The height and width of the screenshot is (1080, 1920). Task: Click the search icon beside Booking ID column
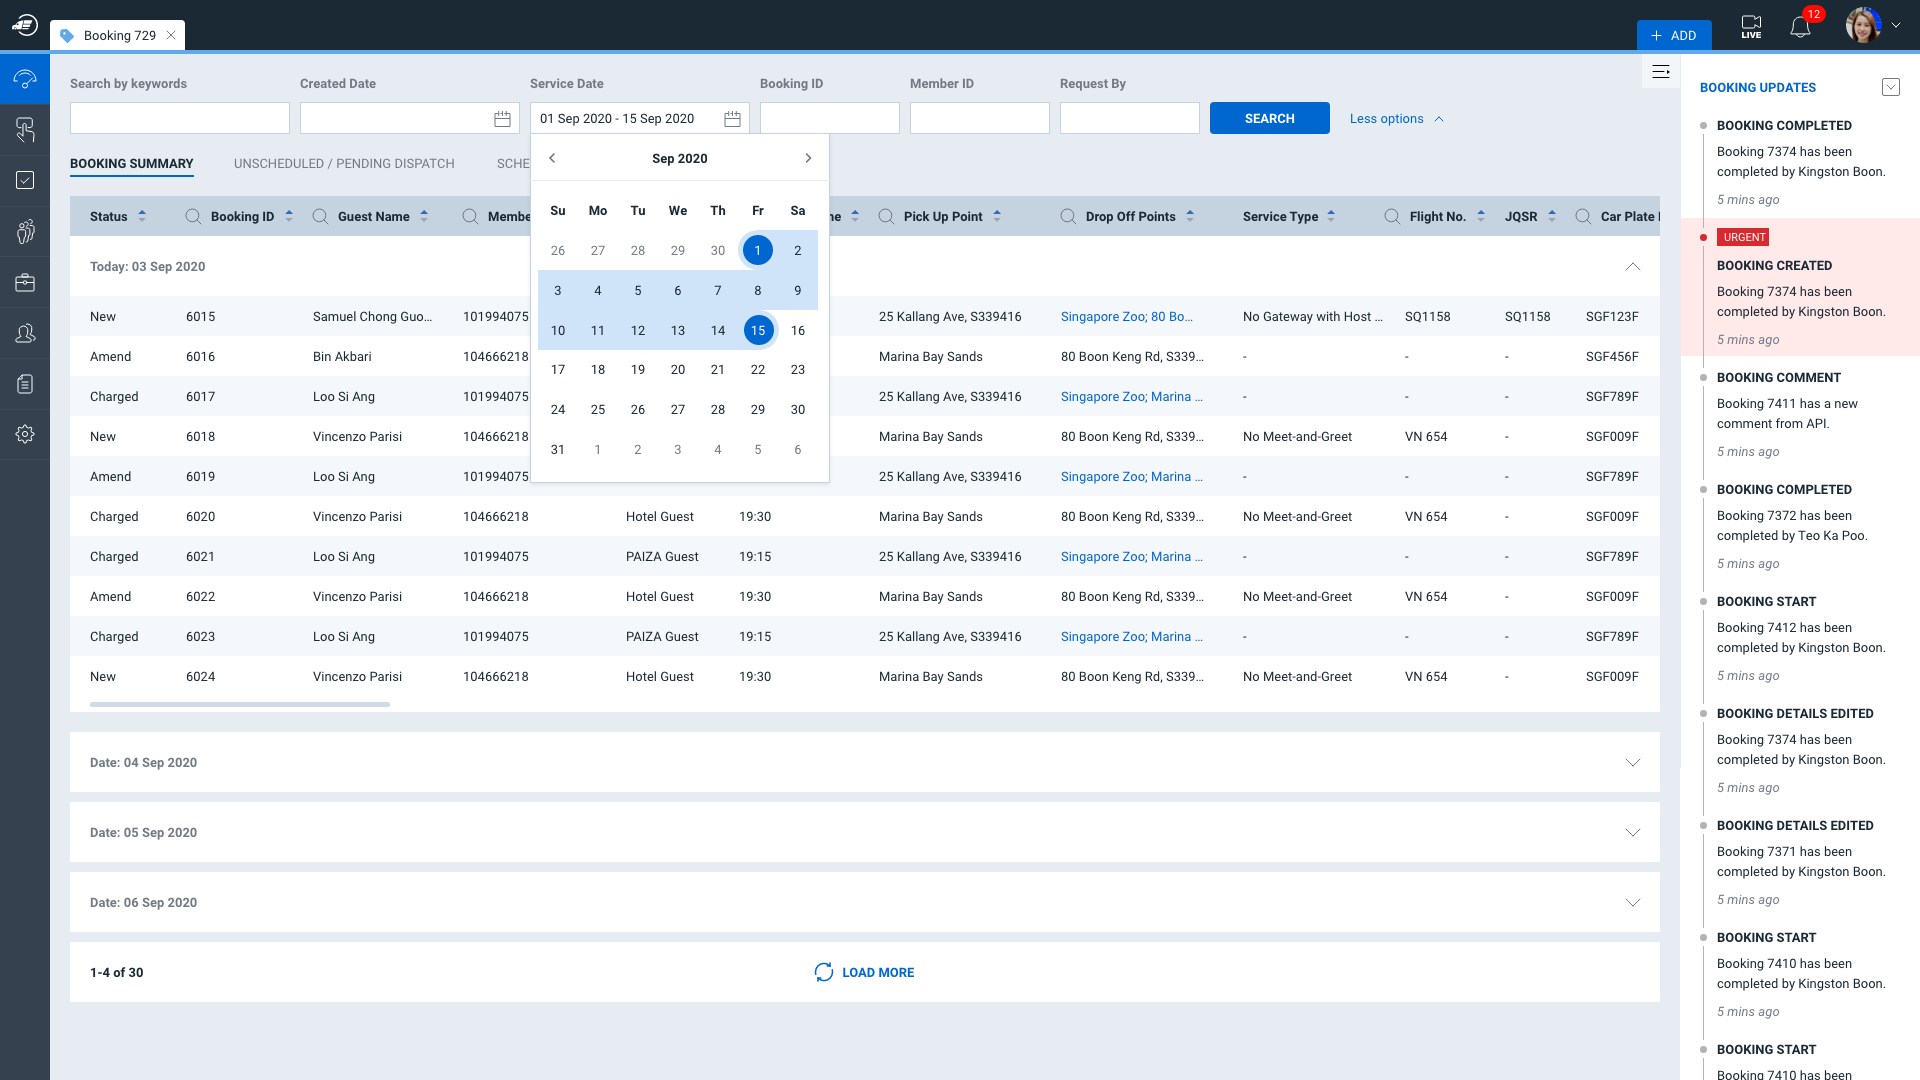(194, 216)
